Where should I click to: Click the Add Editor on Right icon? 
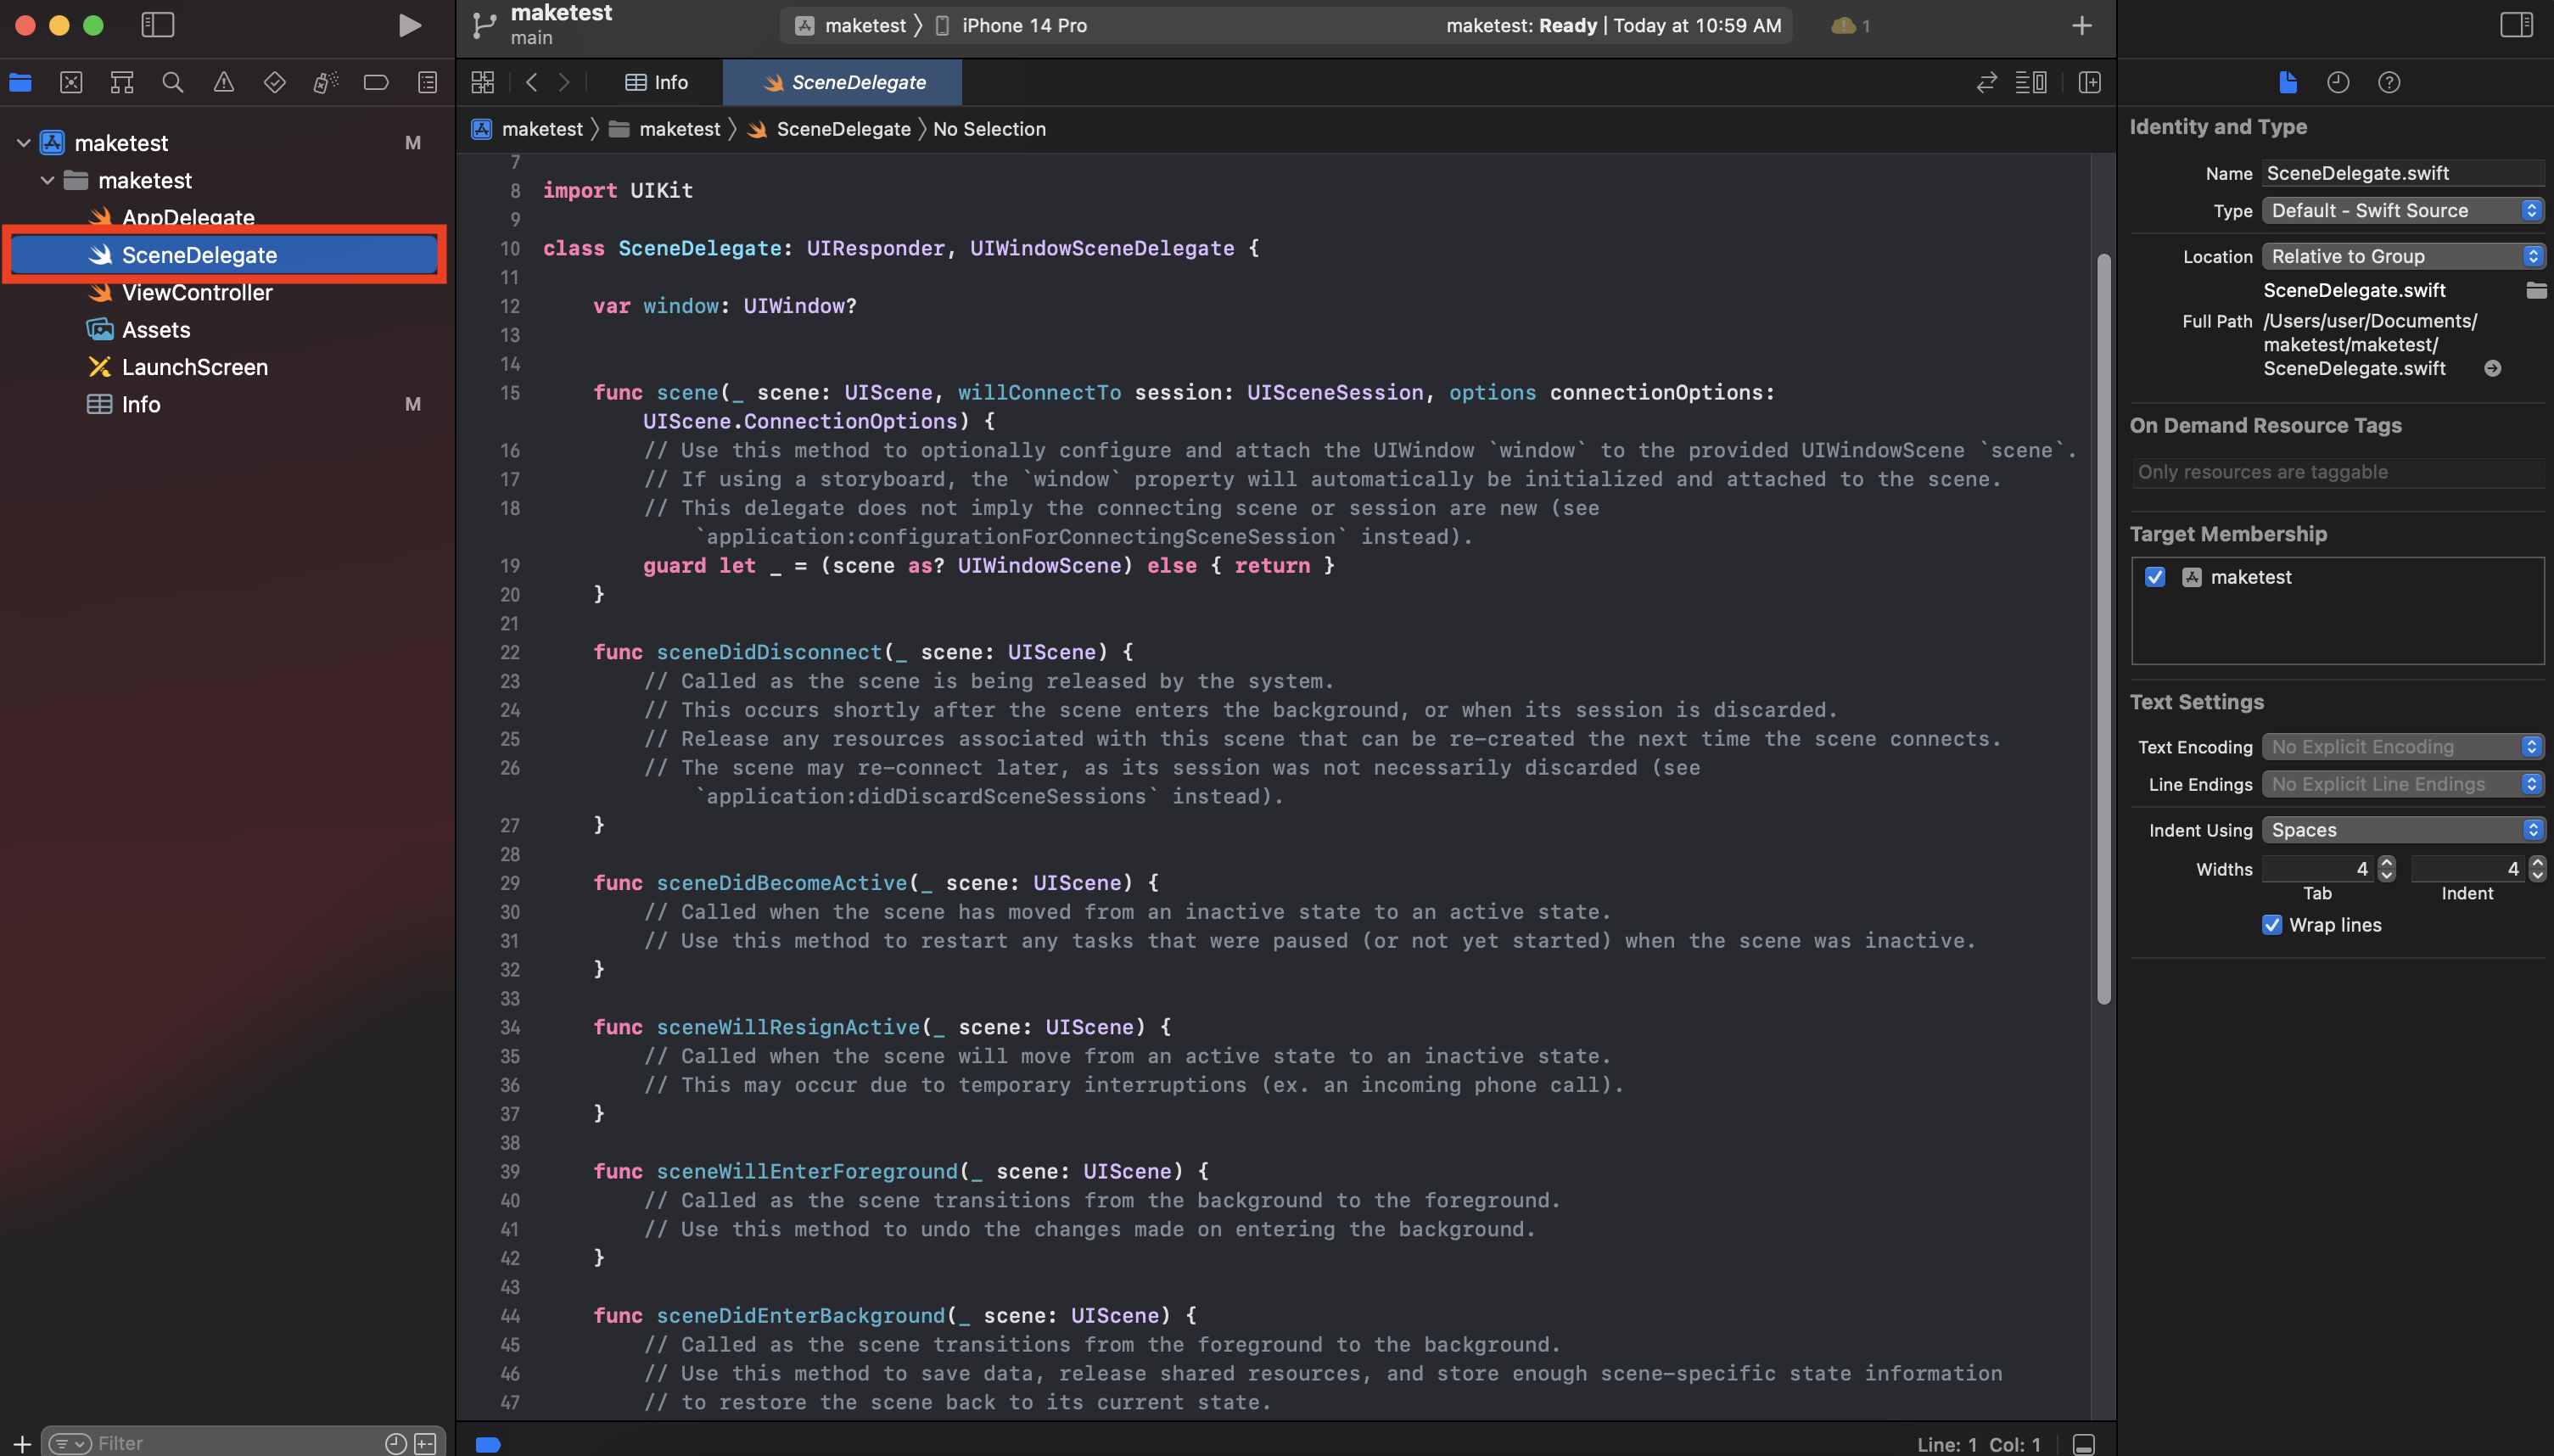tap(2089, 82)
